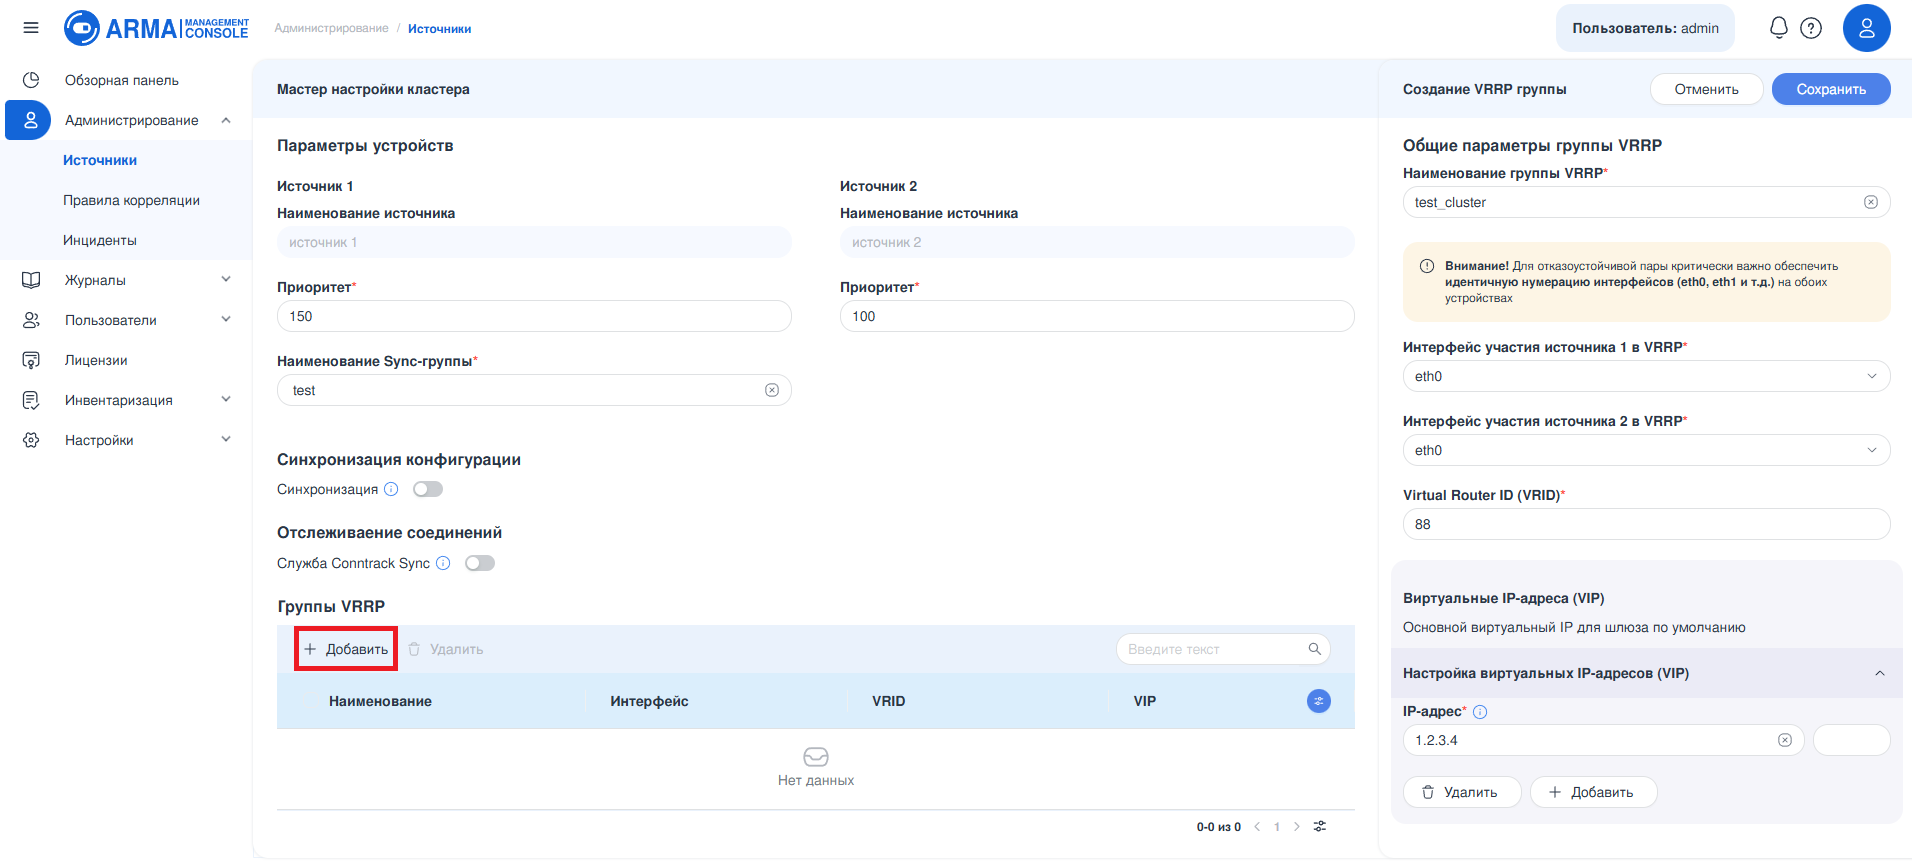Viewport: 1912px width, 863px height.
Task: Open source 1 VRRP interface dropdown
Action: 1646,376
